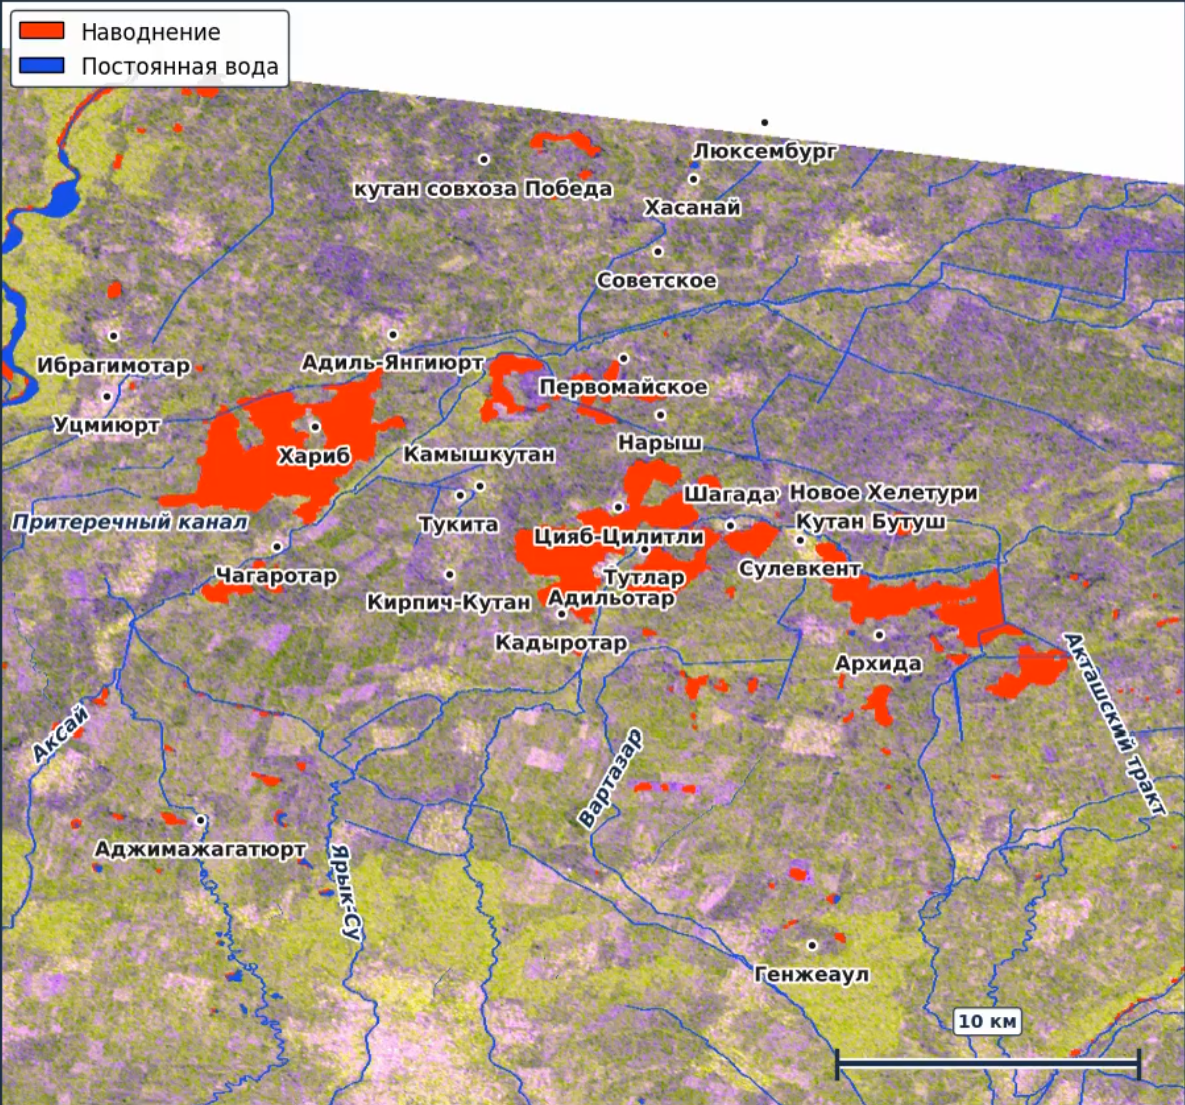
Task: Click the Хариб label in flooded area
Action: (x=314, y=456)
